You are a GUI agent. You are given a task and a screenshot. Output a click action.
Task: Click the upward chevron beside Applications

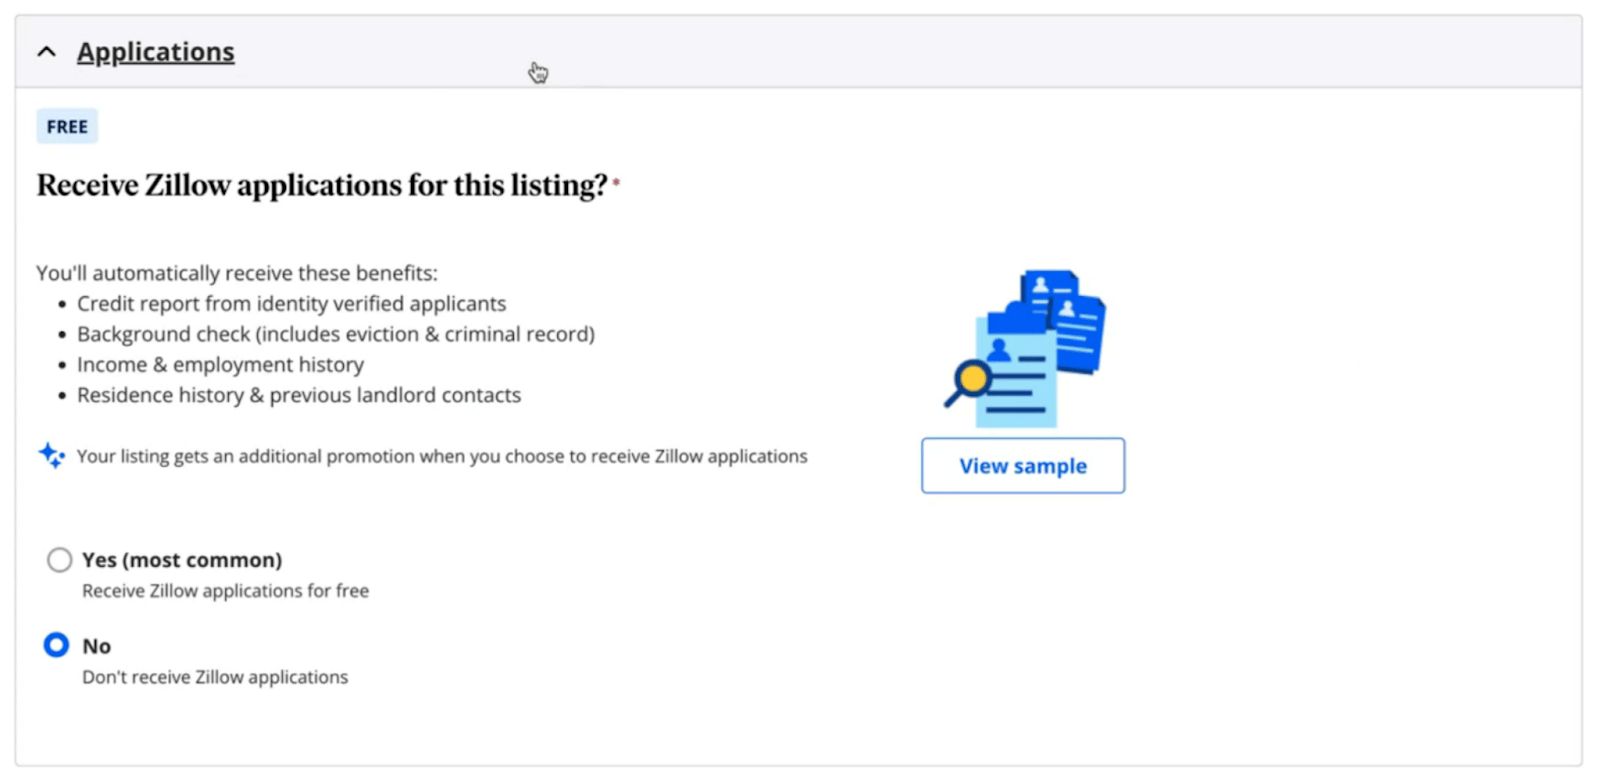[45, 50]
